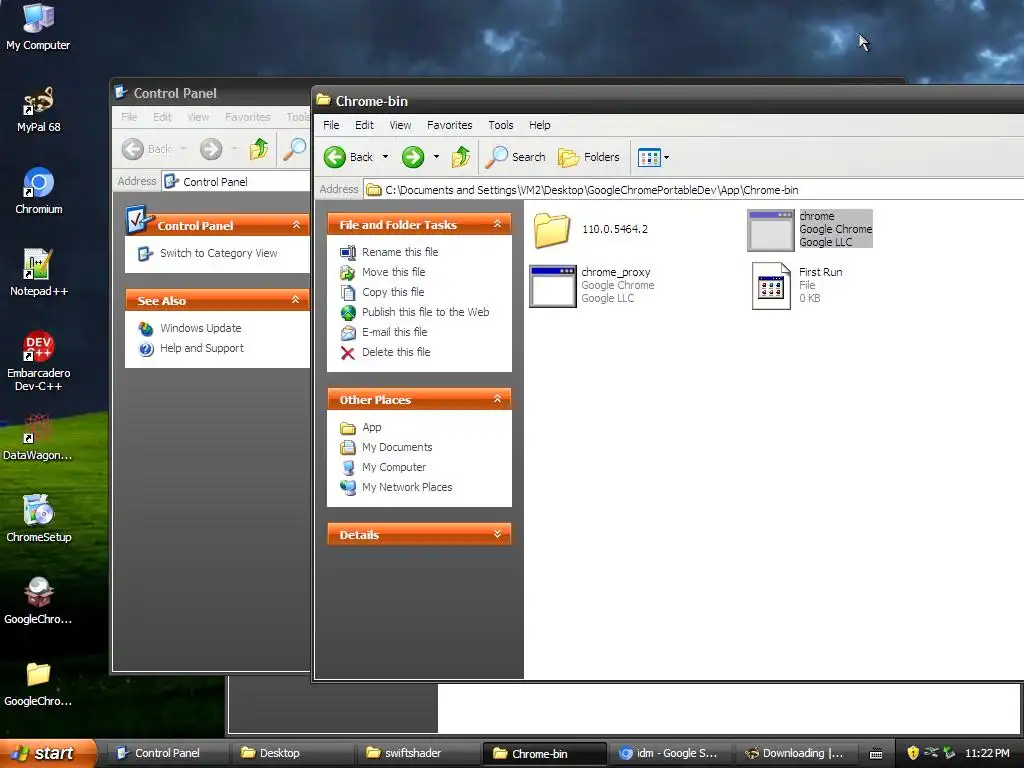Open the Views dropdown arrow in Chrome-bin
The width and height of the screenshot is (1024, 768).
666,157
